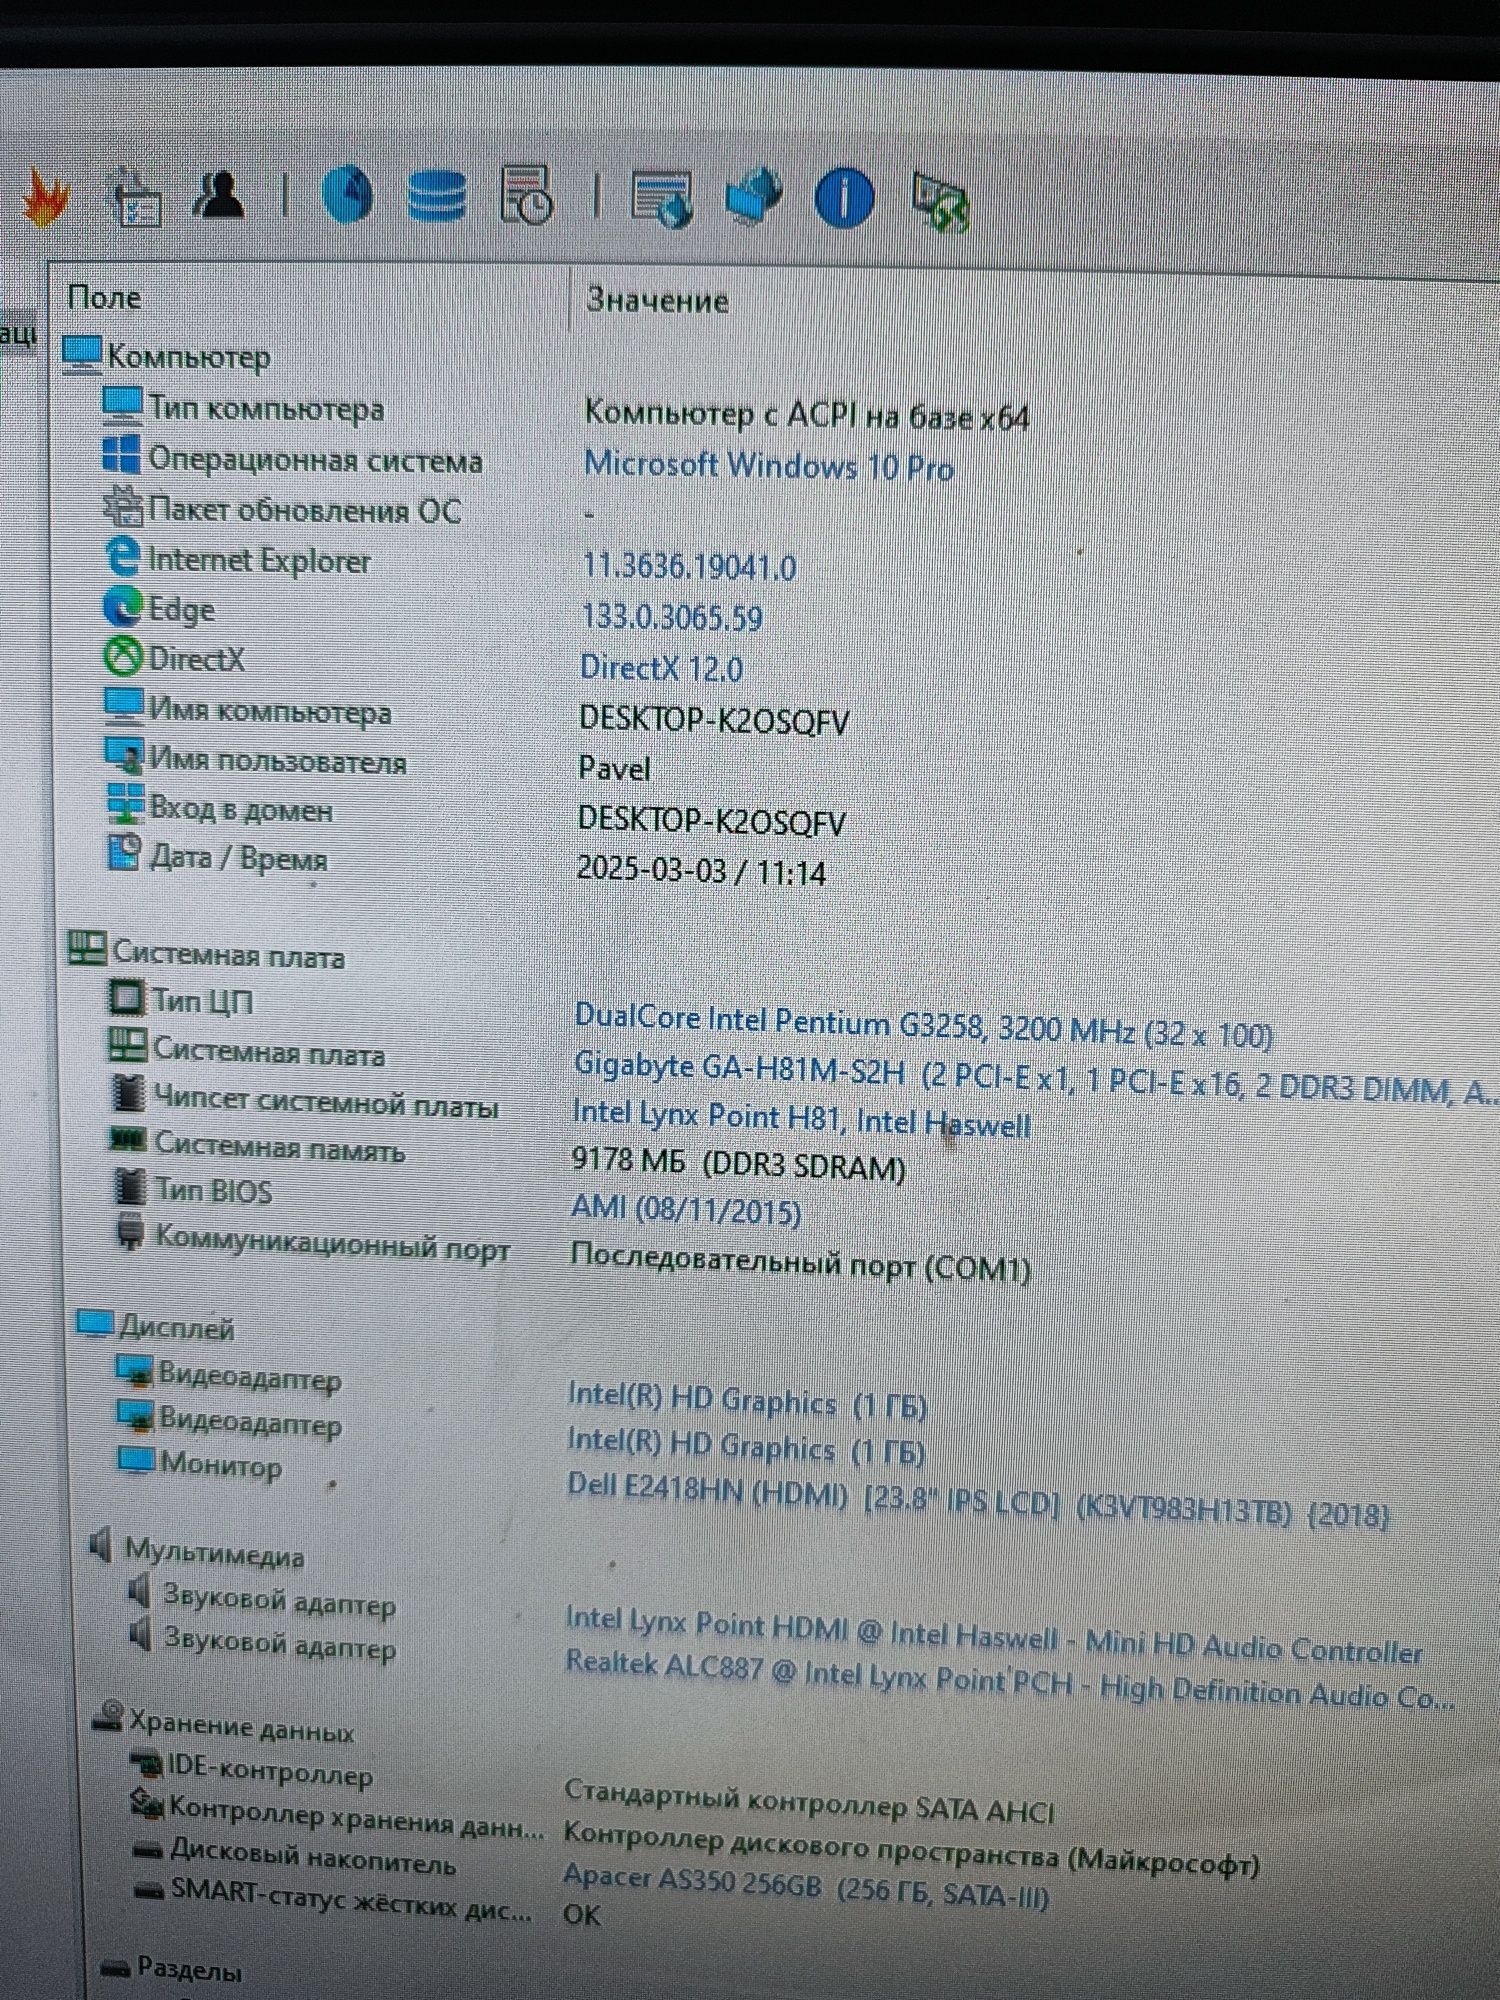The height and width of the screenshot is (2000, 1500).
Task: Click the port icon beside Коммуникационный порт
Action: tap(130, 1231)
